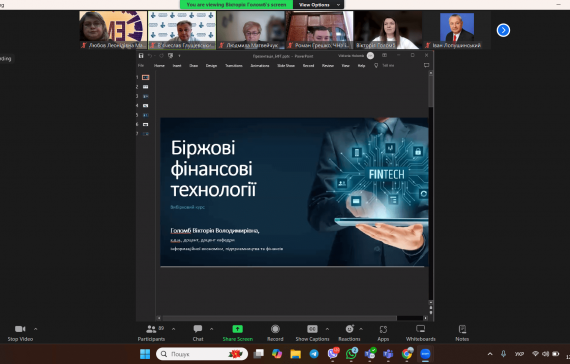Open Zoom Apps
This screenshot has height=364, width=570.
click(383, 333)
